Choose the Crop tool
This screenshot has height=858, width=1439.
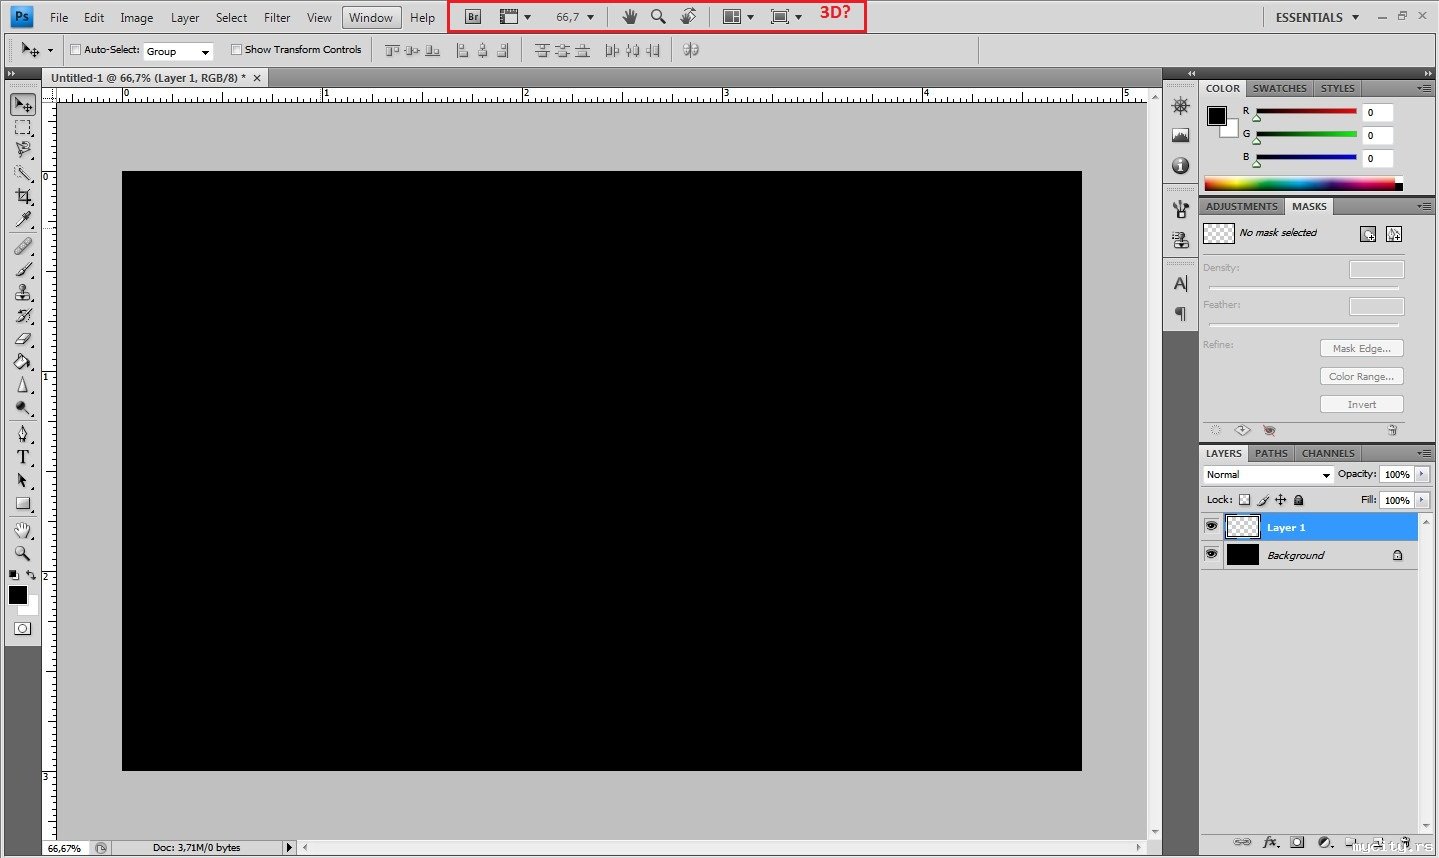pos(23,197)
